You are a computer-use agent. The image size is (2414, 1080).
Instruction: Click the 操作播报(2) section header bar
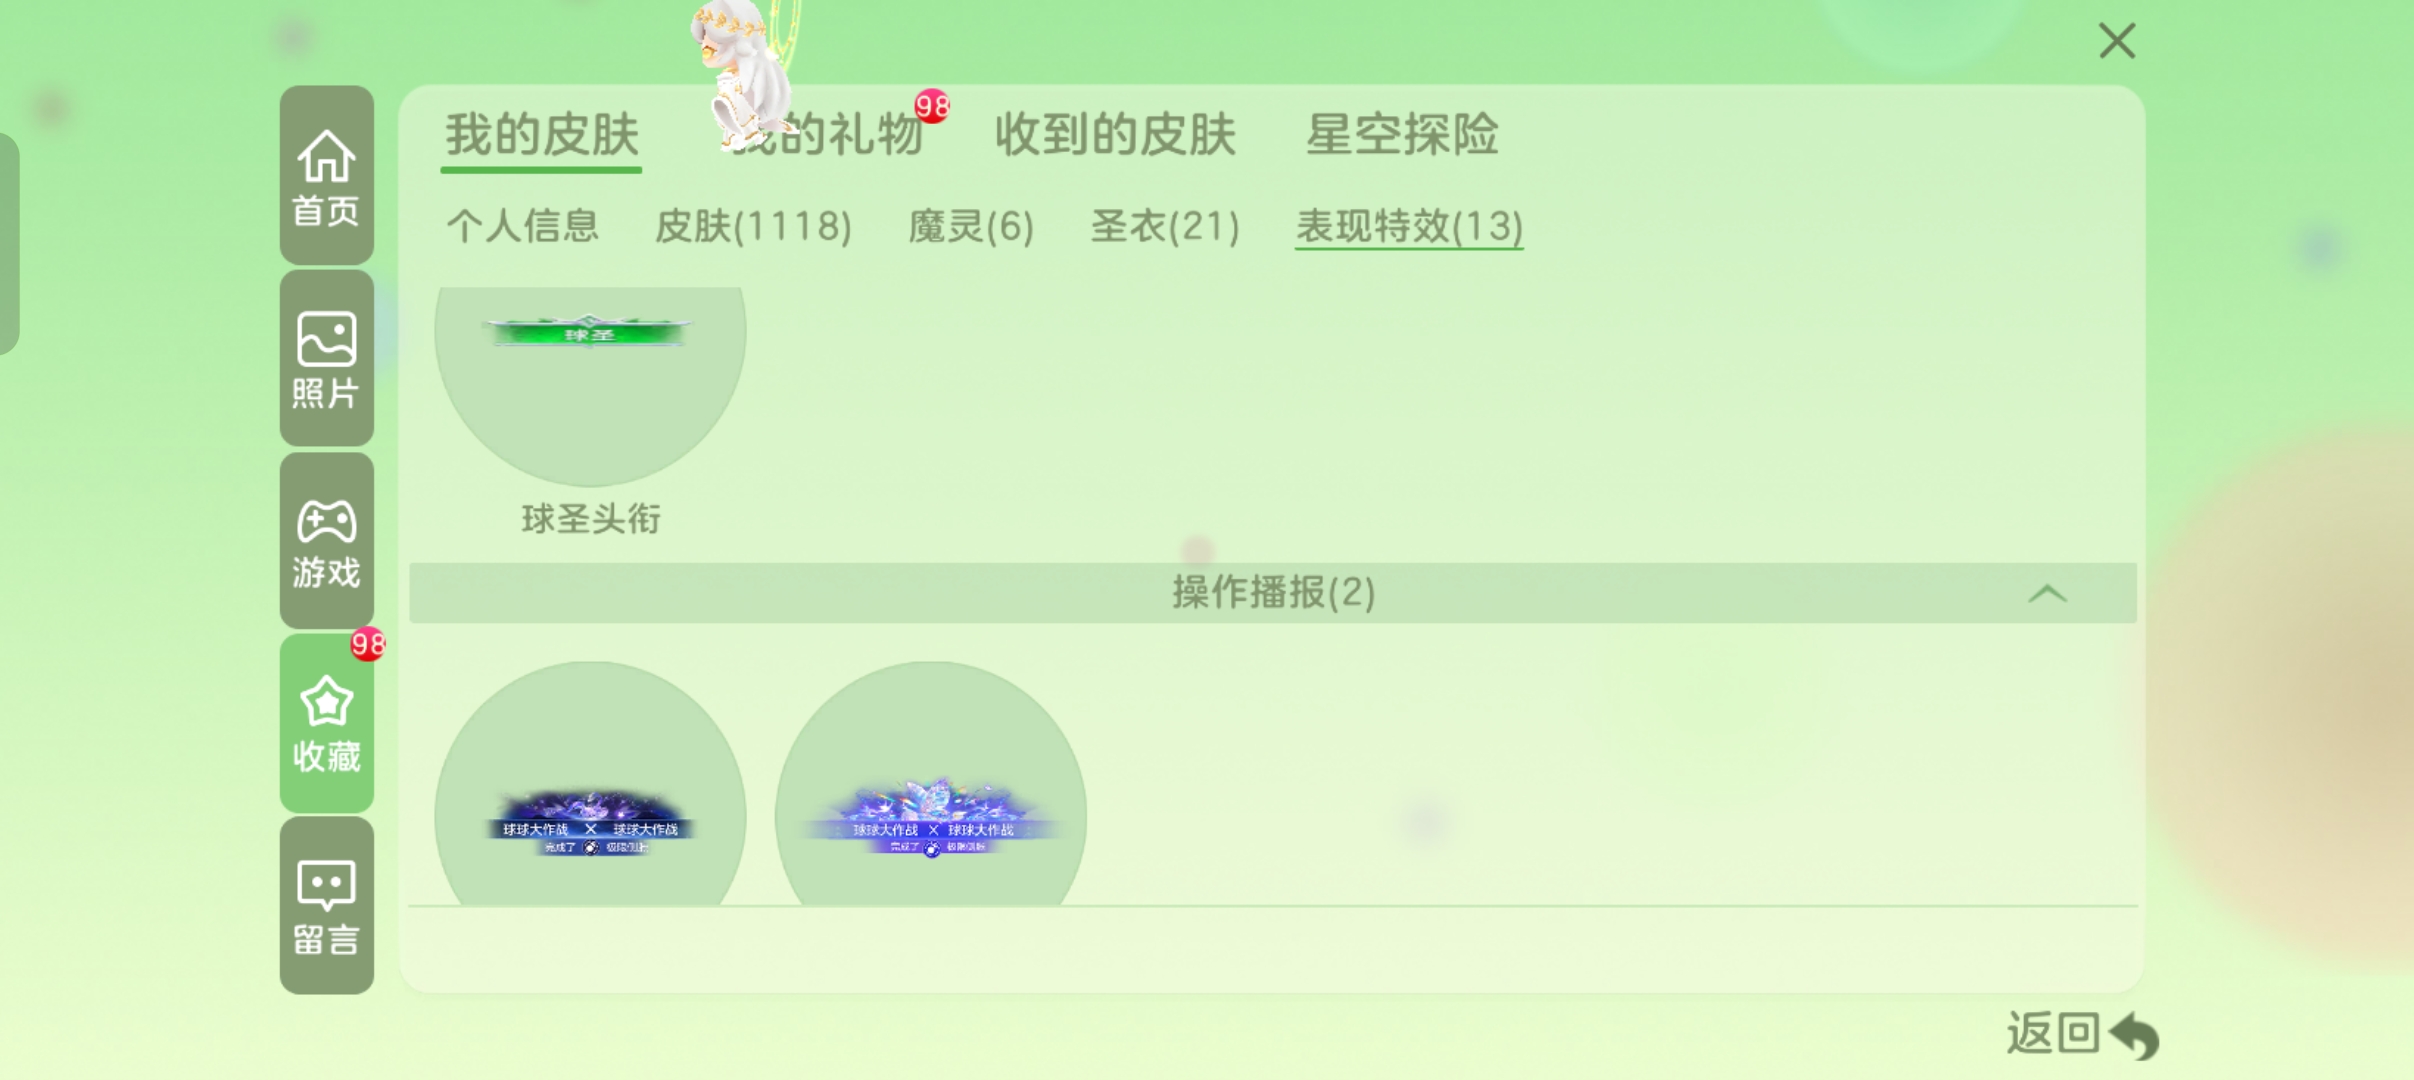[1273, 593]
